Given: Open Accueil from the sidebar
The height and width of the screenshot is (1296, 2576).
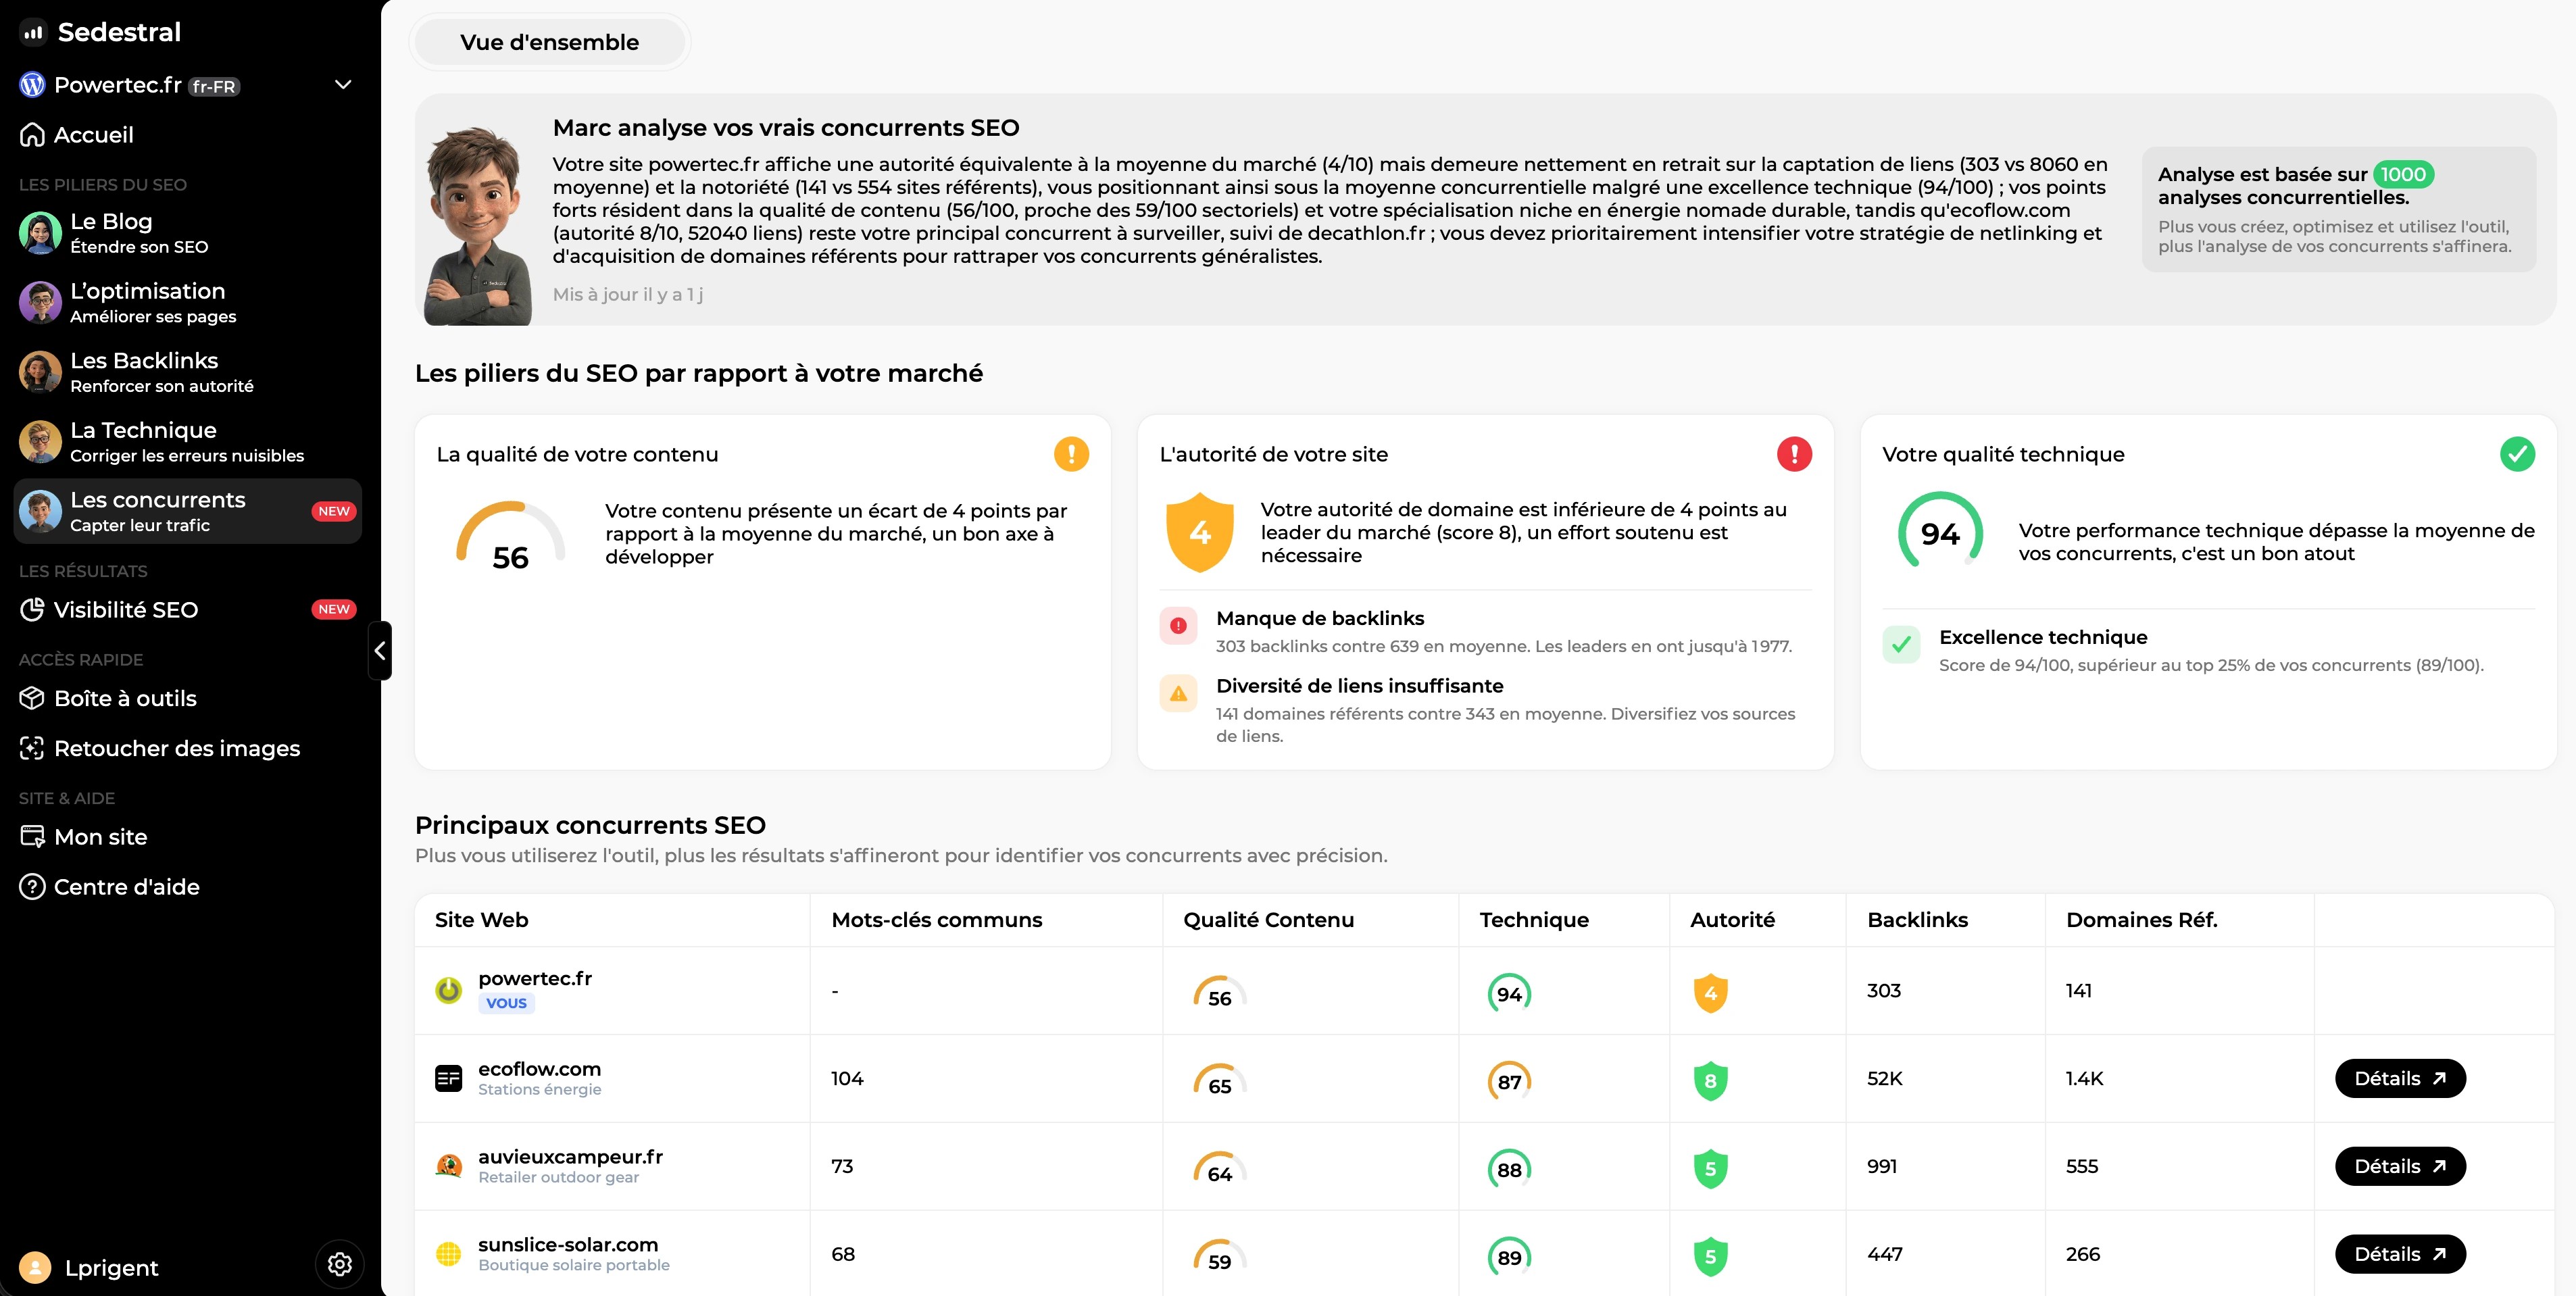Looking at the screenshot, I should [95, 134].
